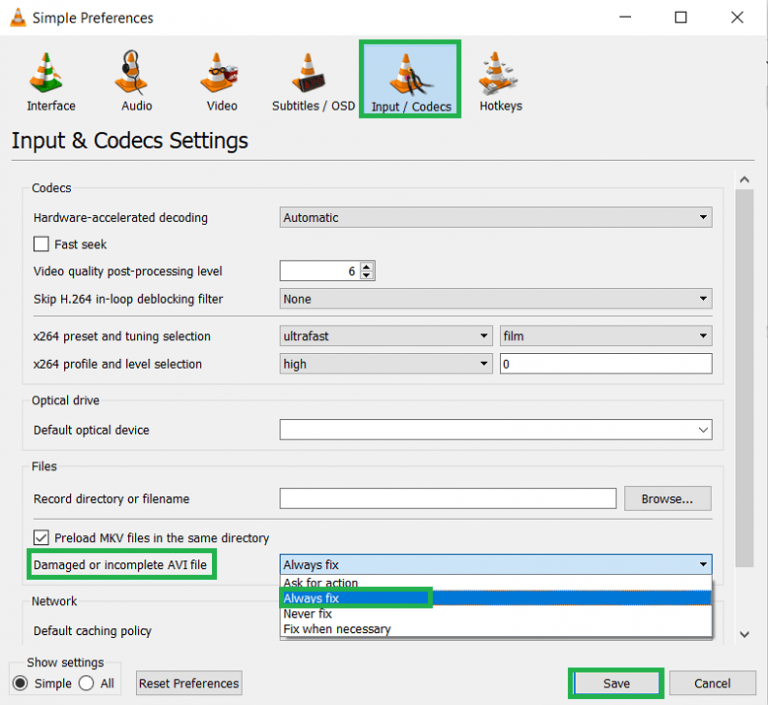Choose Ask for action option
Viewport: 768px width, 705px height.
click(496, 583)
